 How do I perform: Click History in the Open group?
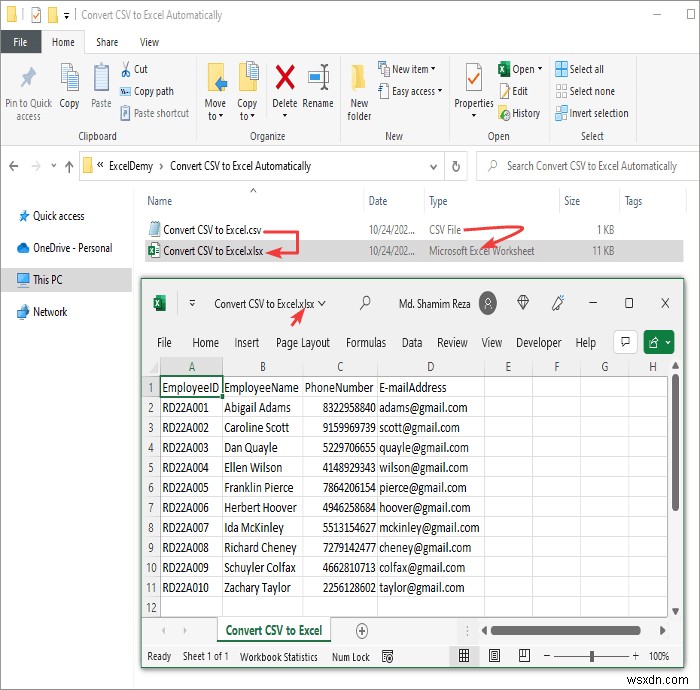pyautogui.click(x=519, y=113)
